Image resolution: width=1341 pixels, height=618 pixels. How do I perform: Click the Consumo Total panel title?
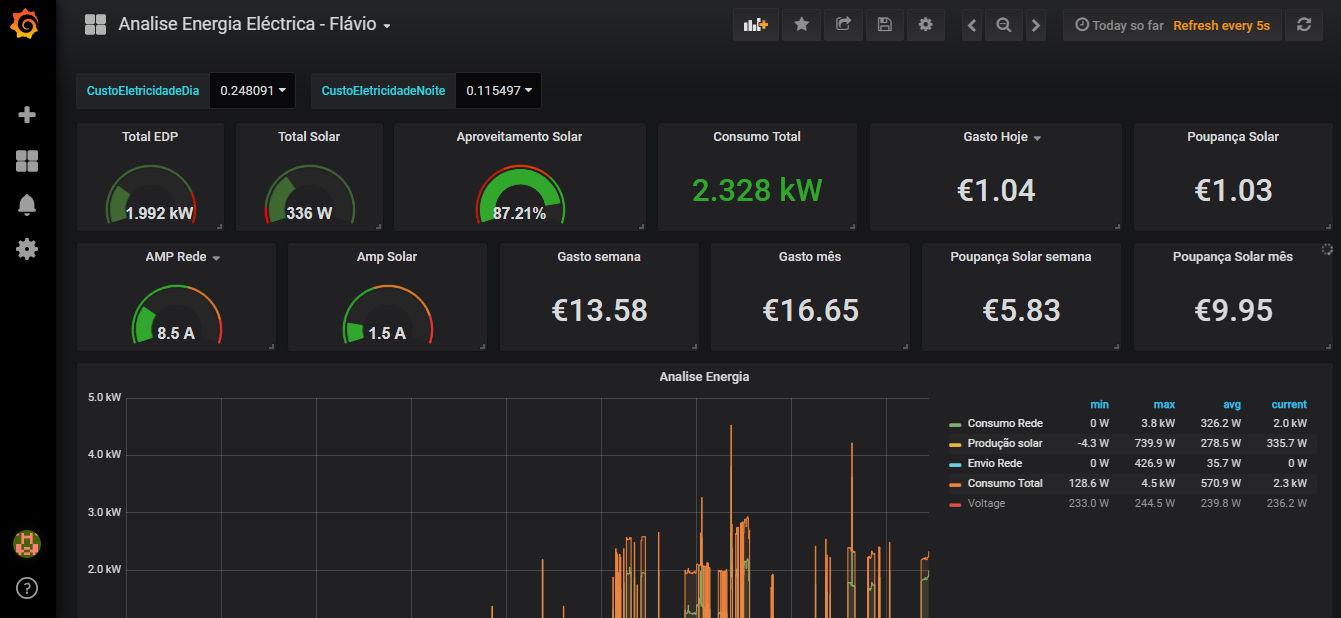point(757,137)
